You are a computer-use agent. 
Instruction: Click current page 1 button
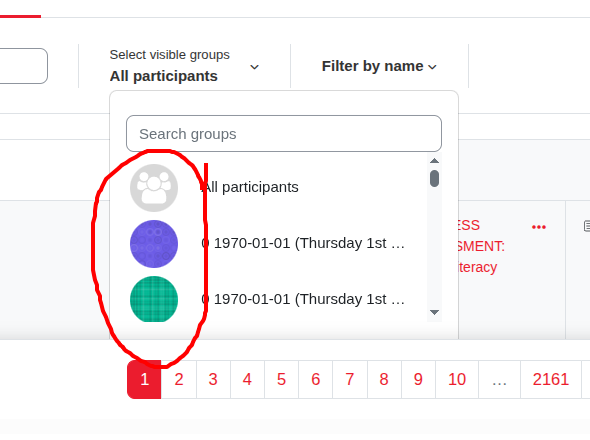tap(144, 379)
